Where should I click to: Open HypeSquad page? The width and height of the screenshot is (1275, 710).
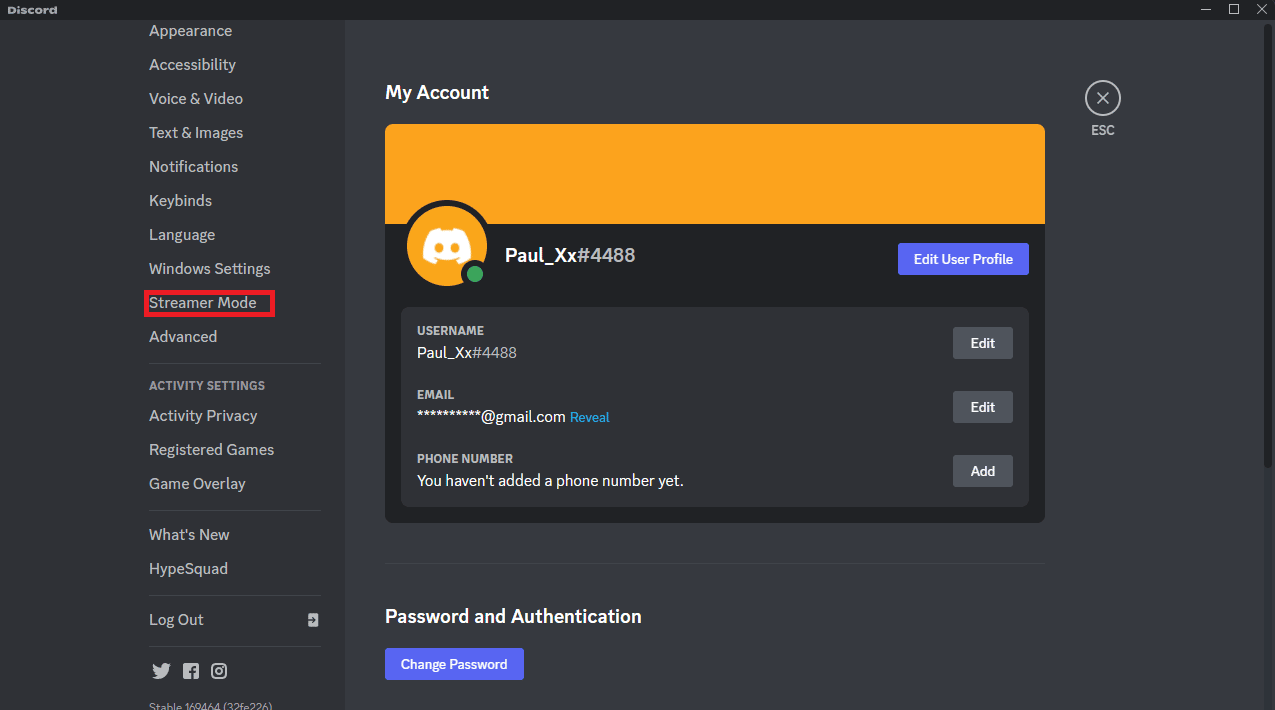tap(188, 569)
